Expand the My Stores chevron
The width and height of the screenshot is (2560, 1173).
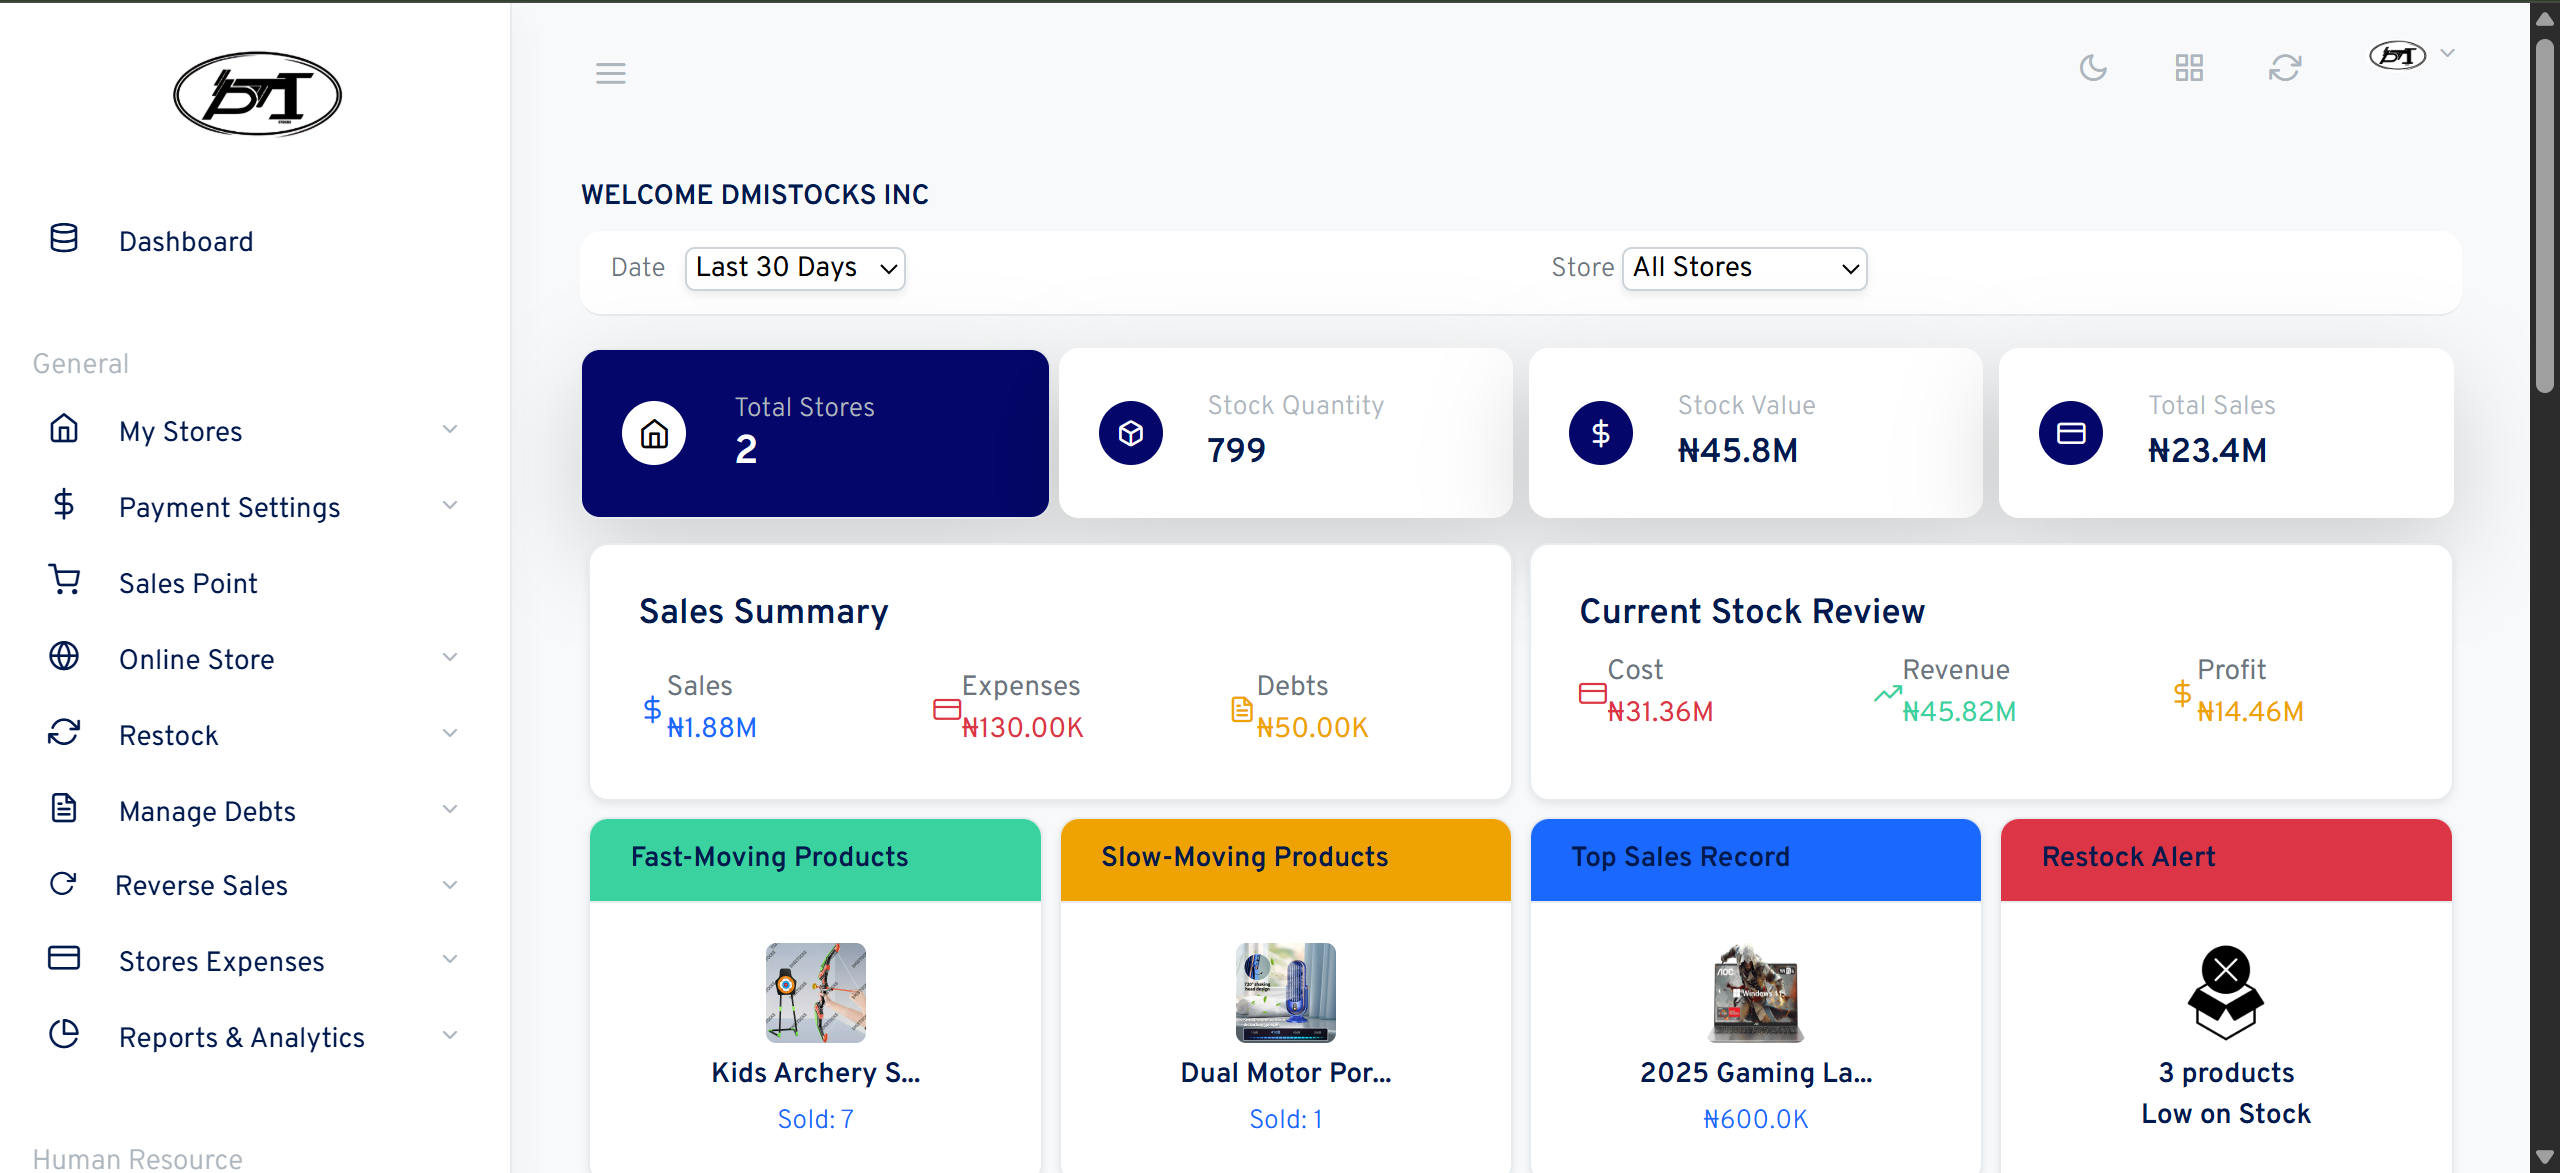(451, 429)
